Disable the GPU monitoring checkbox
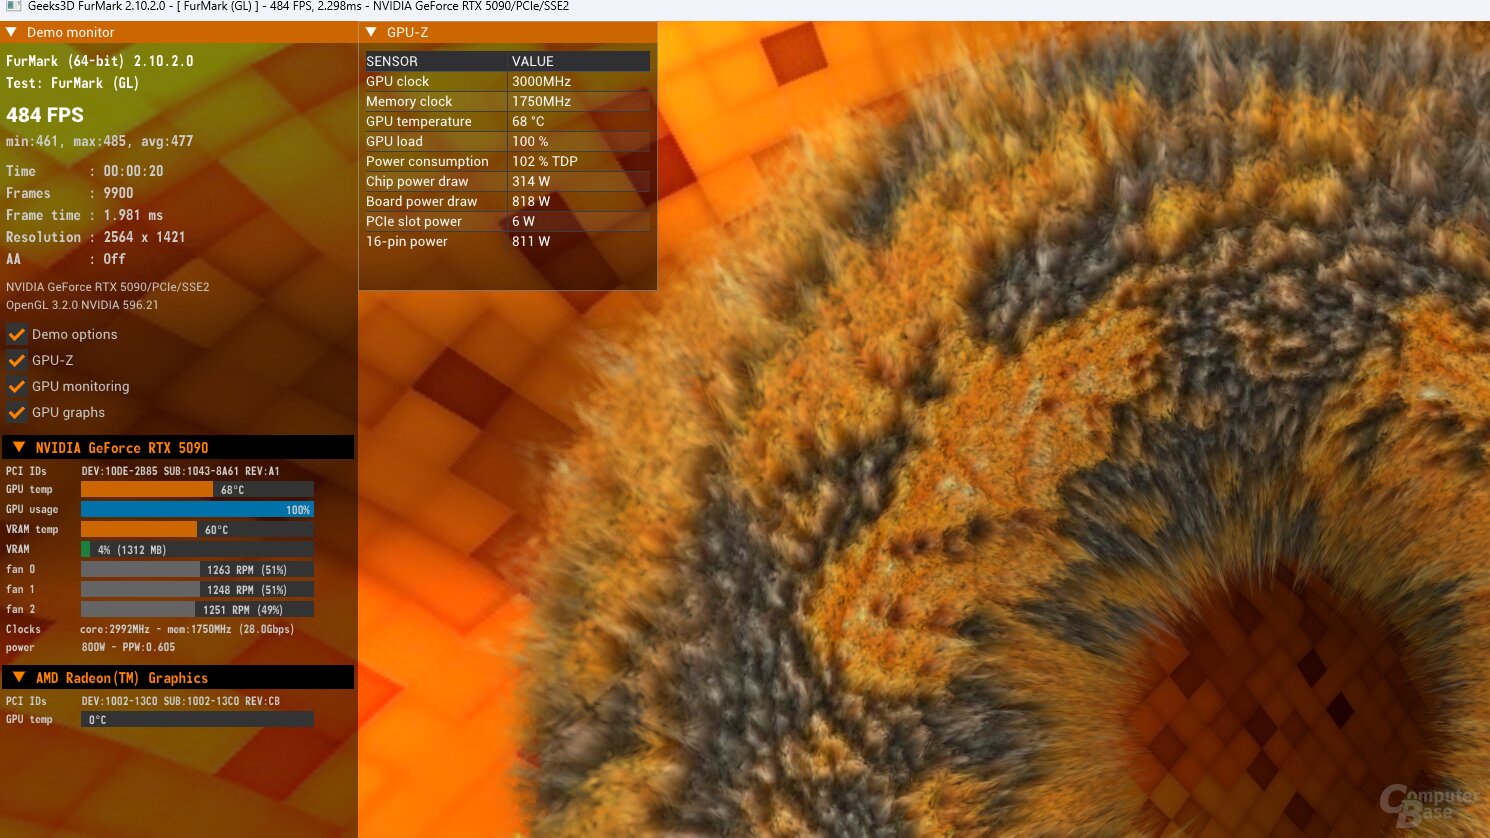 click(17, 387)
